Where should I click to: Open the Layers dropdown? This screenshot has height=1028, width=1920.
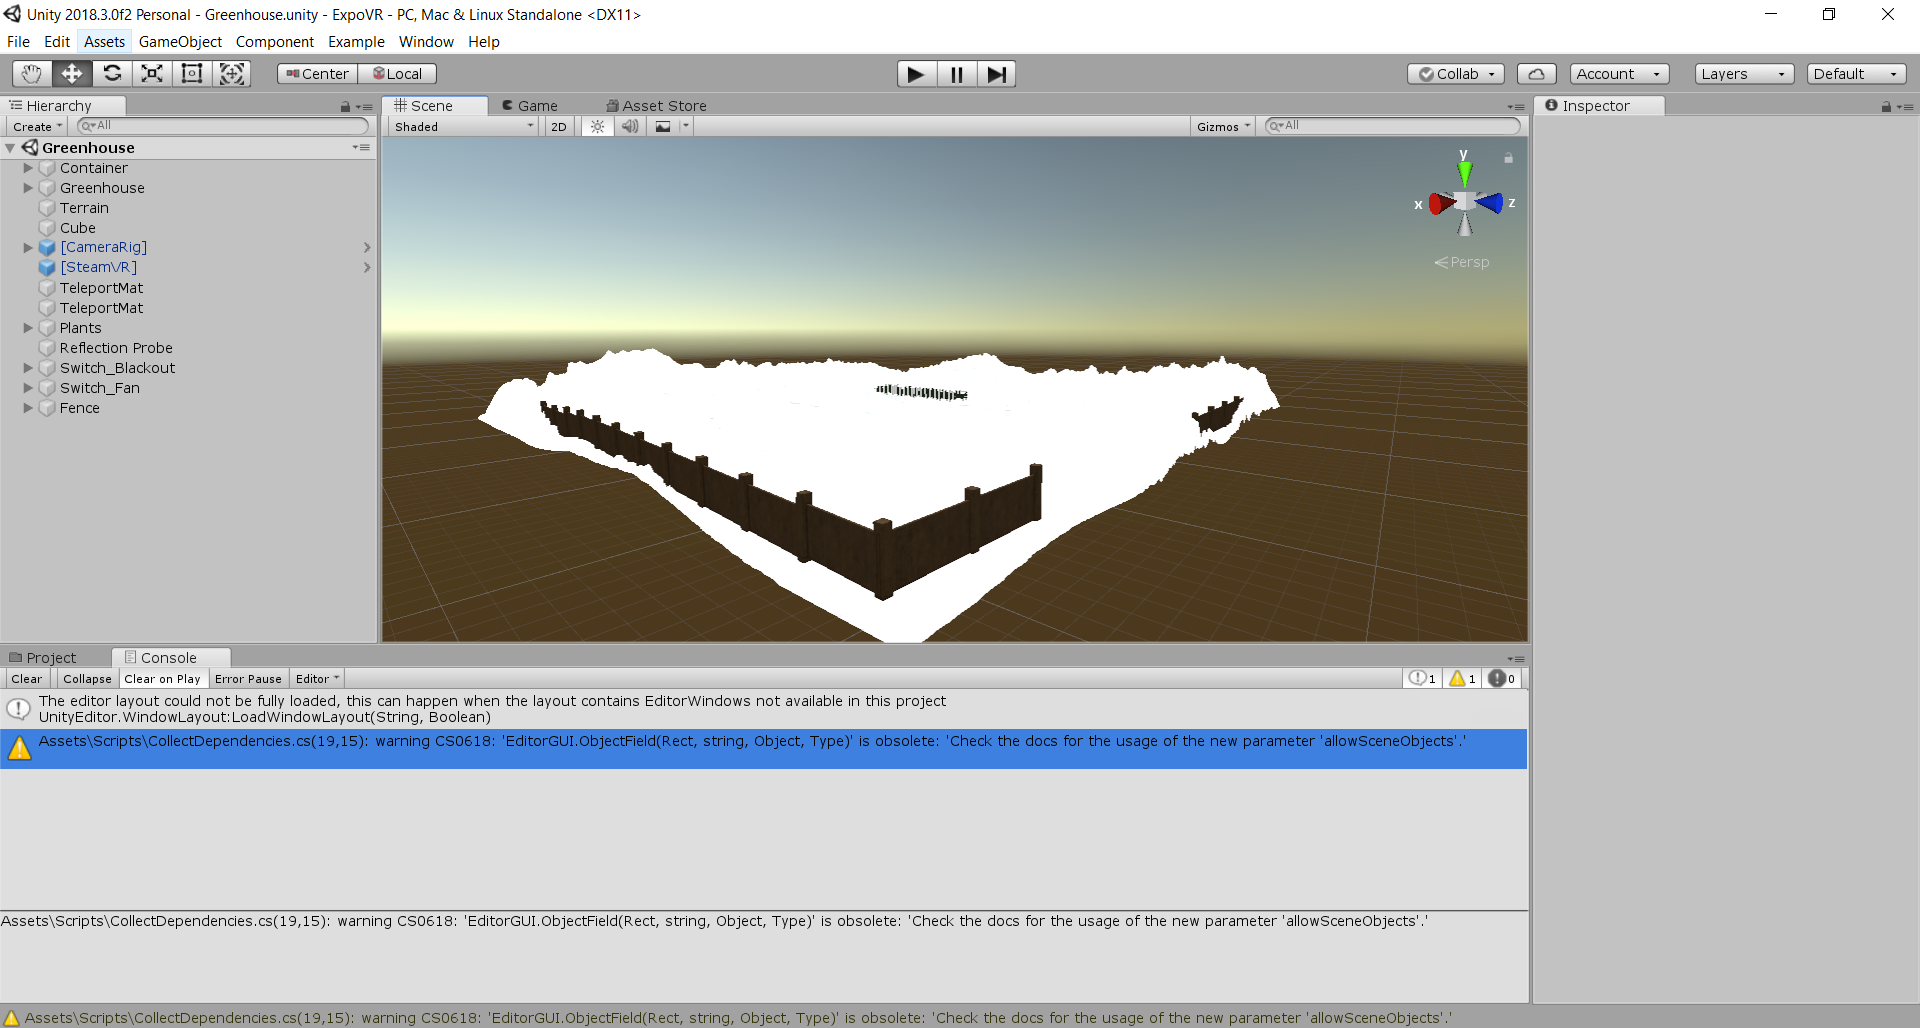[x=1743, y=73]
